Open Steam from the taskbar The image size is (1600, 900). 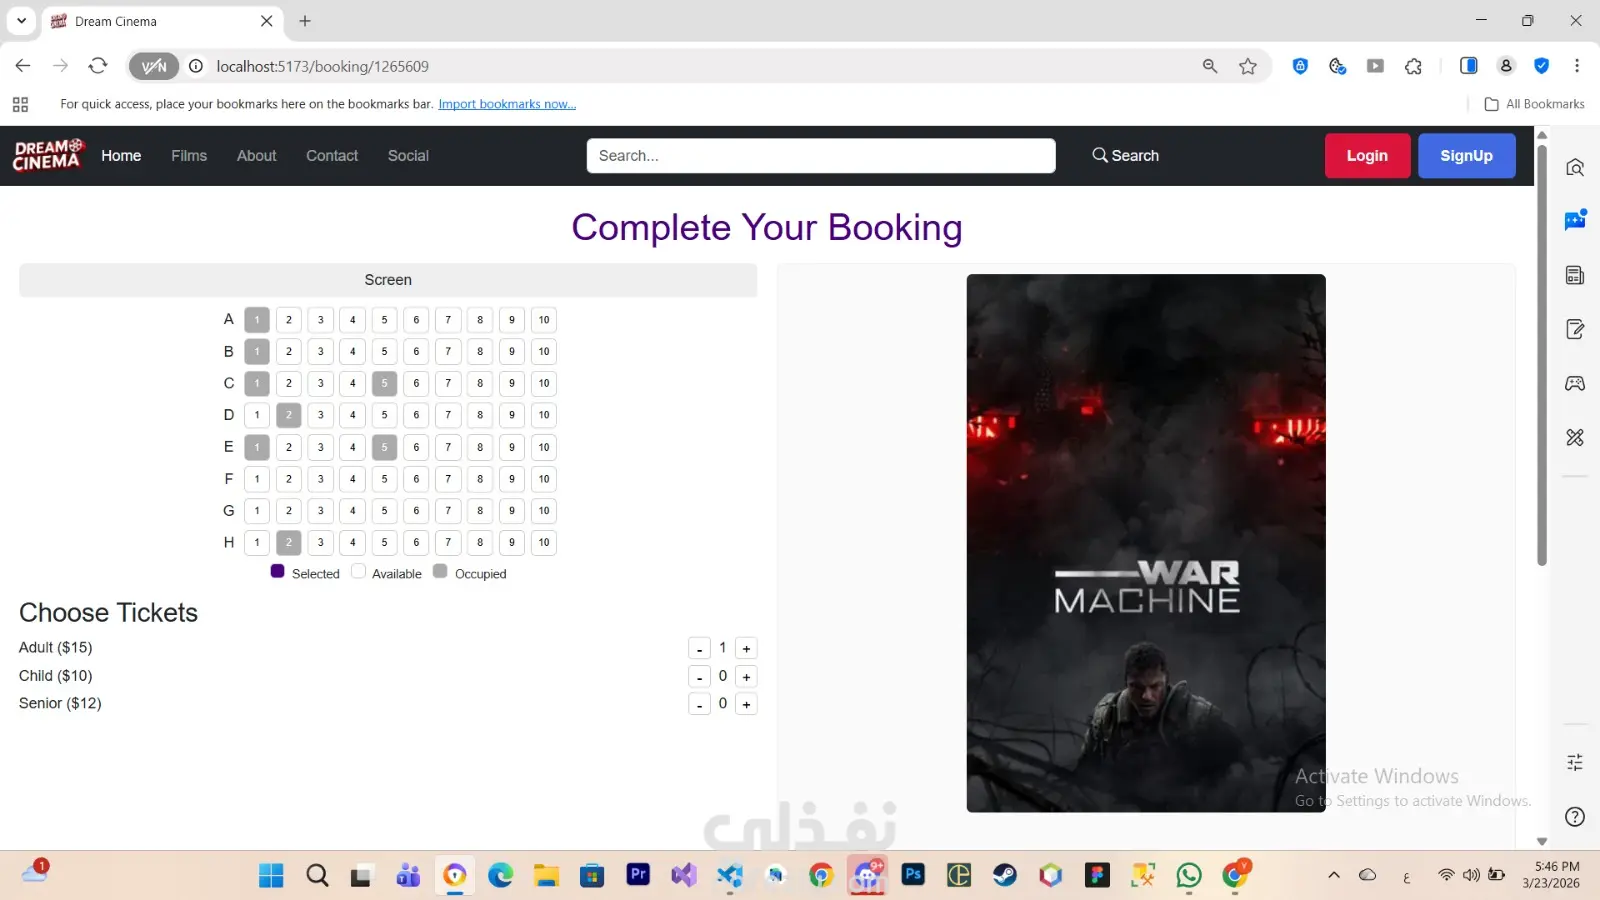(1005, 876)
